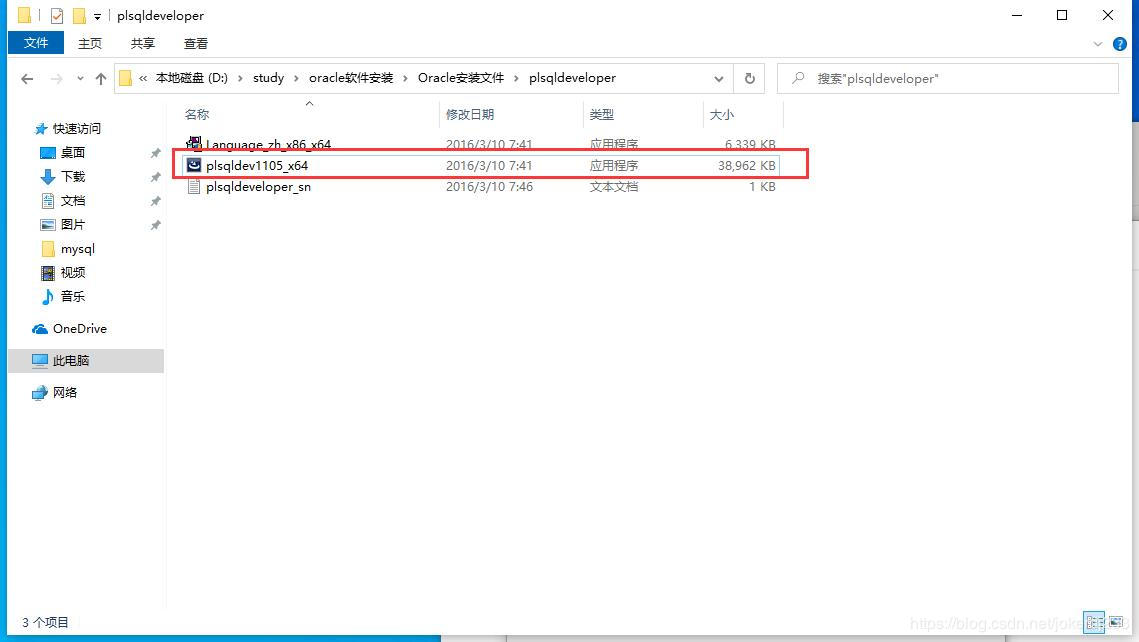The image size is (1139, 642).
Task: Open 桌面 in the navigation pane
Action: pyautogui.click(x=73, y=153)
